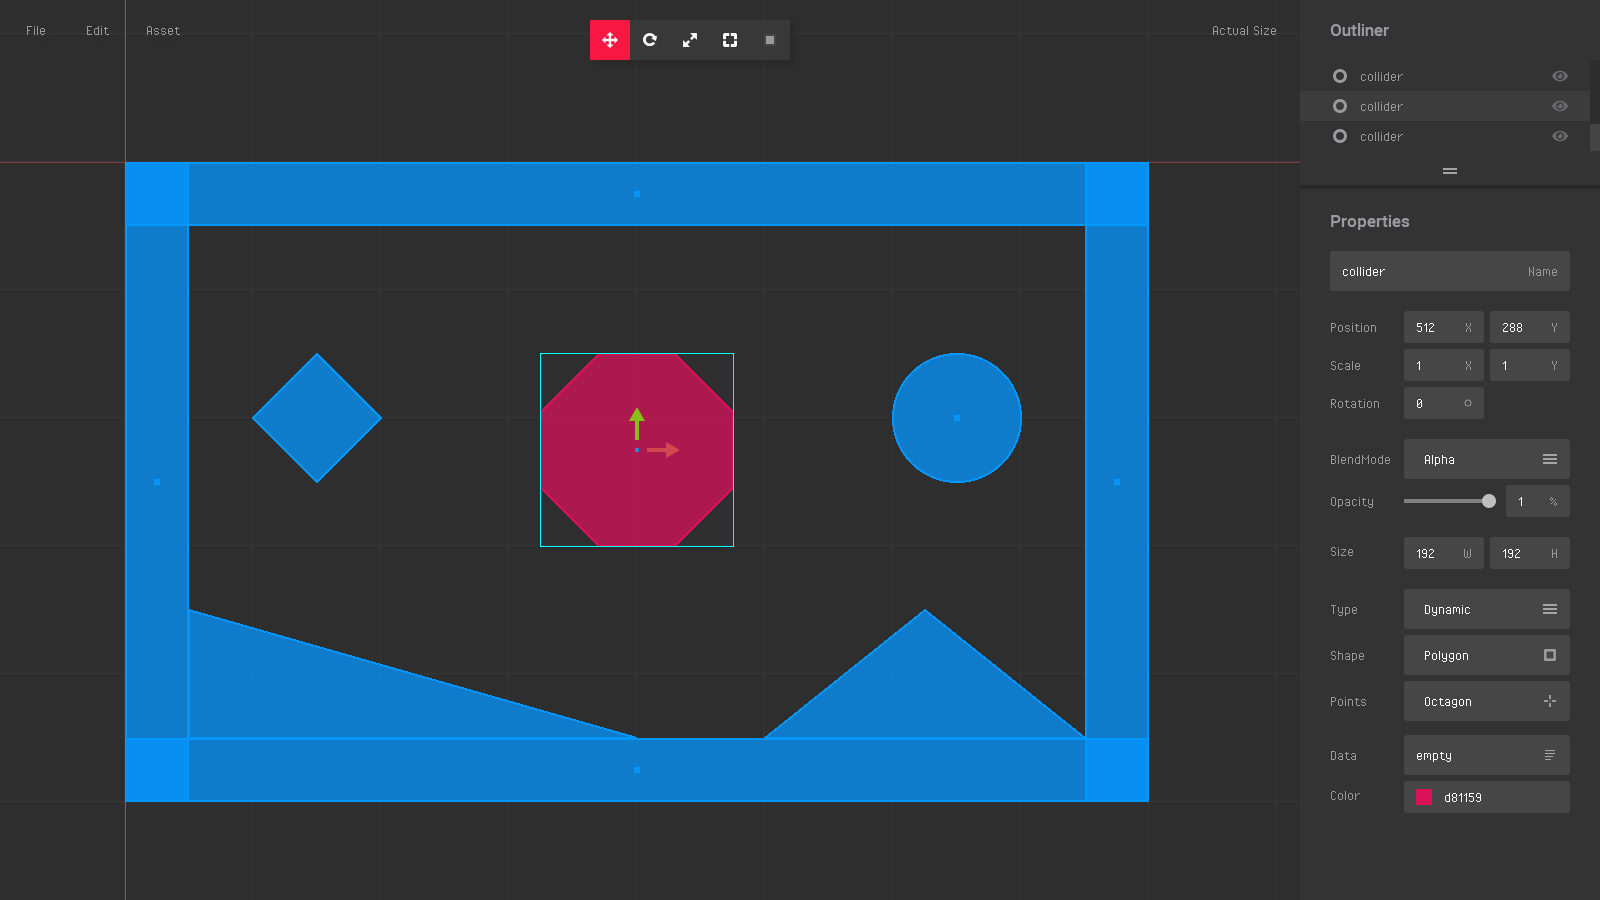
Task: Select the Rotate tool
Action: click(x=650, y=40)
